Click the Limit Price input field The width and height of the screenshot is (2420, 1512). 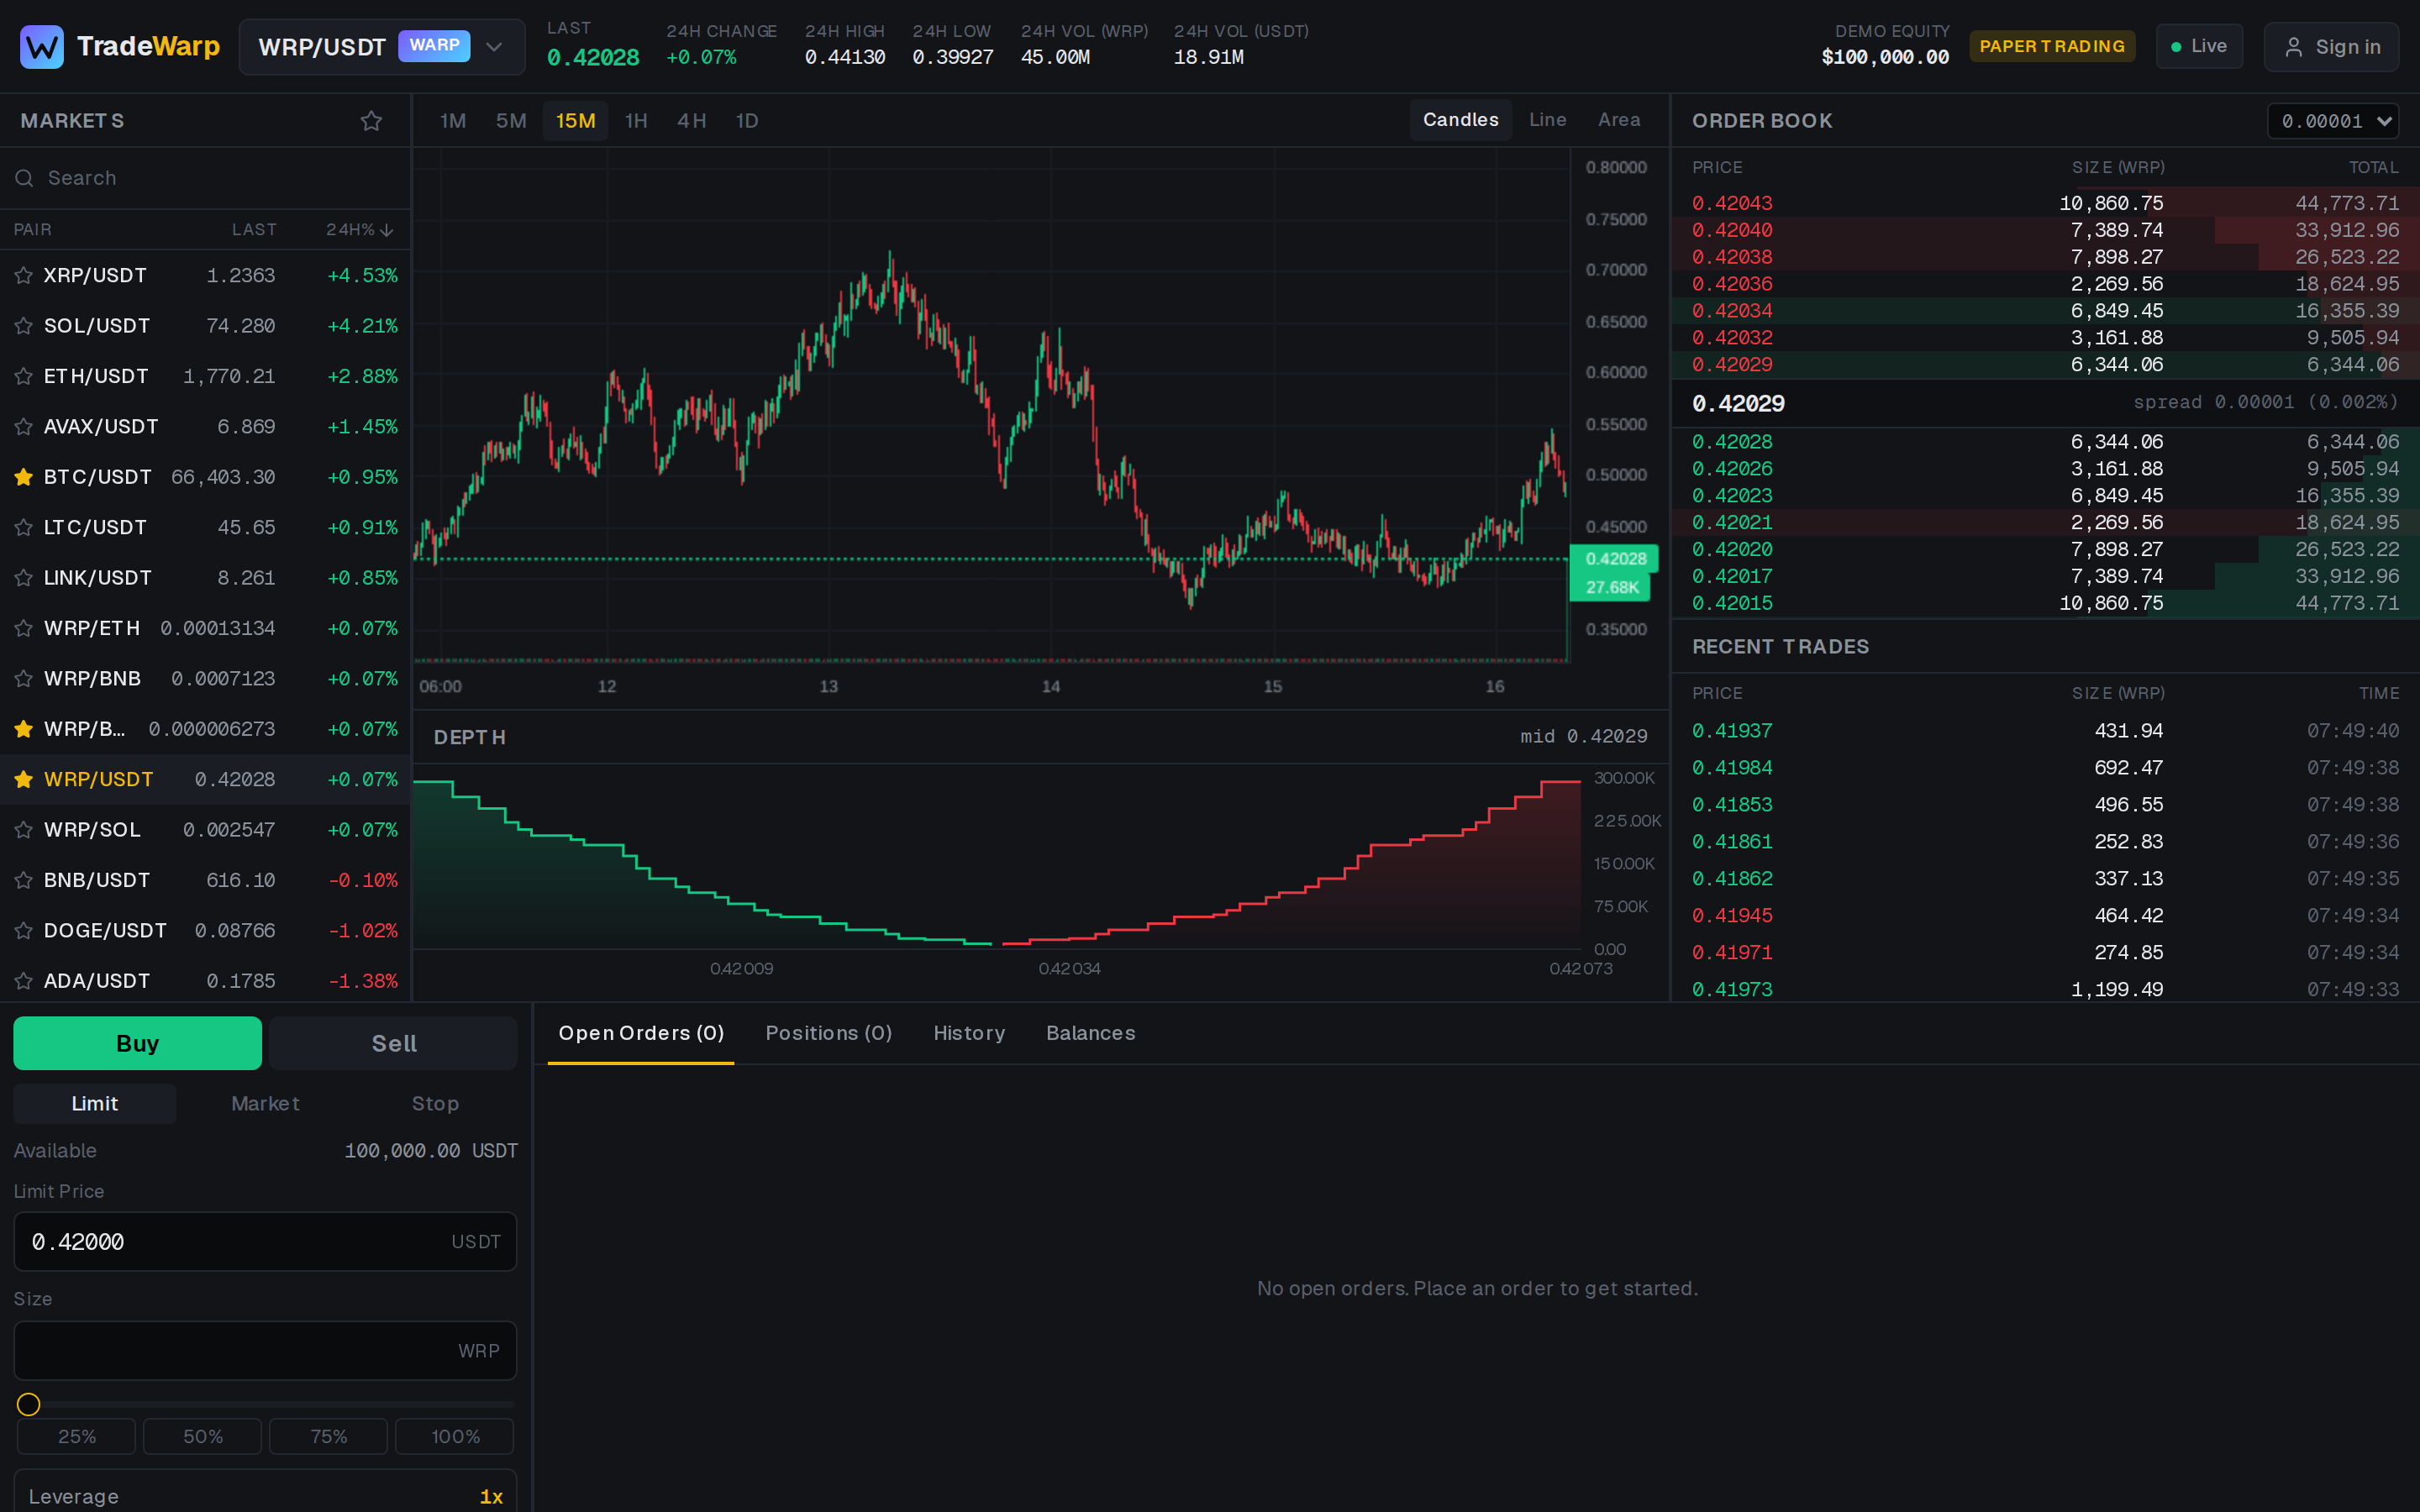pyautogui.click(x=265, y=1241)
